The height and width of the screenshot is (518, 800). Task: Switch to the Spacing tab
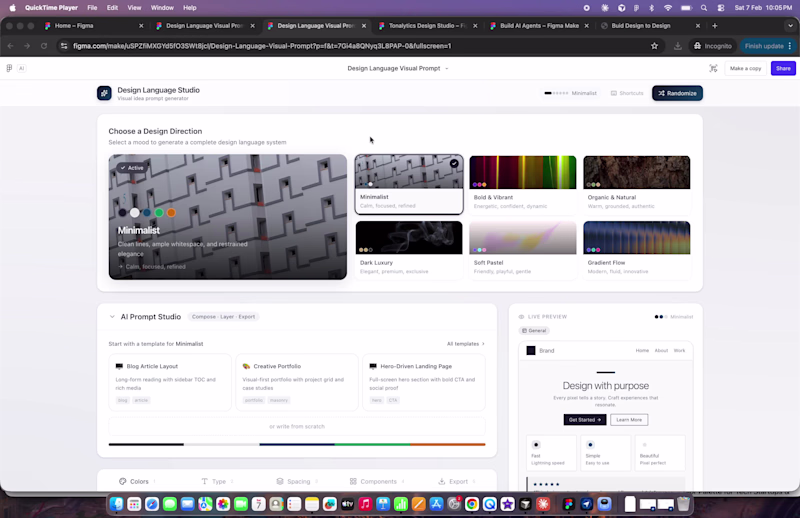point(297,481)
